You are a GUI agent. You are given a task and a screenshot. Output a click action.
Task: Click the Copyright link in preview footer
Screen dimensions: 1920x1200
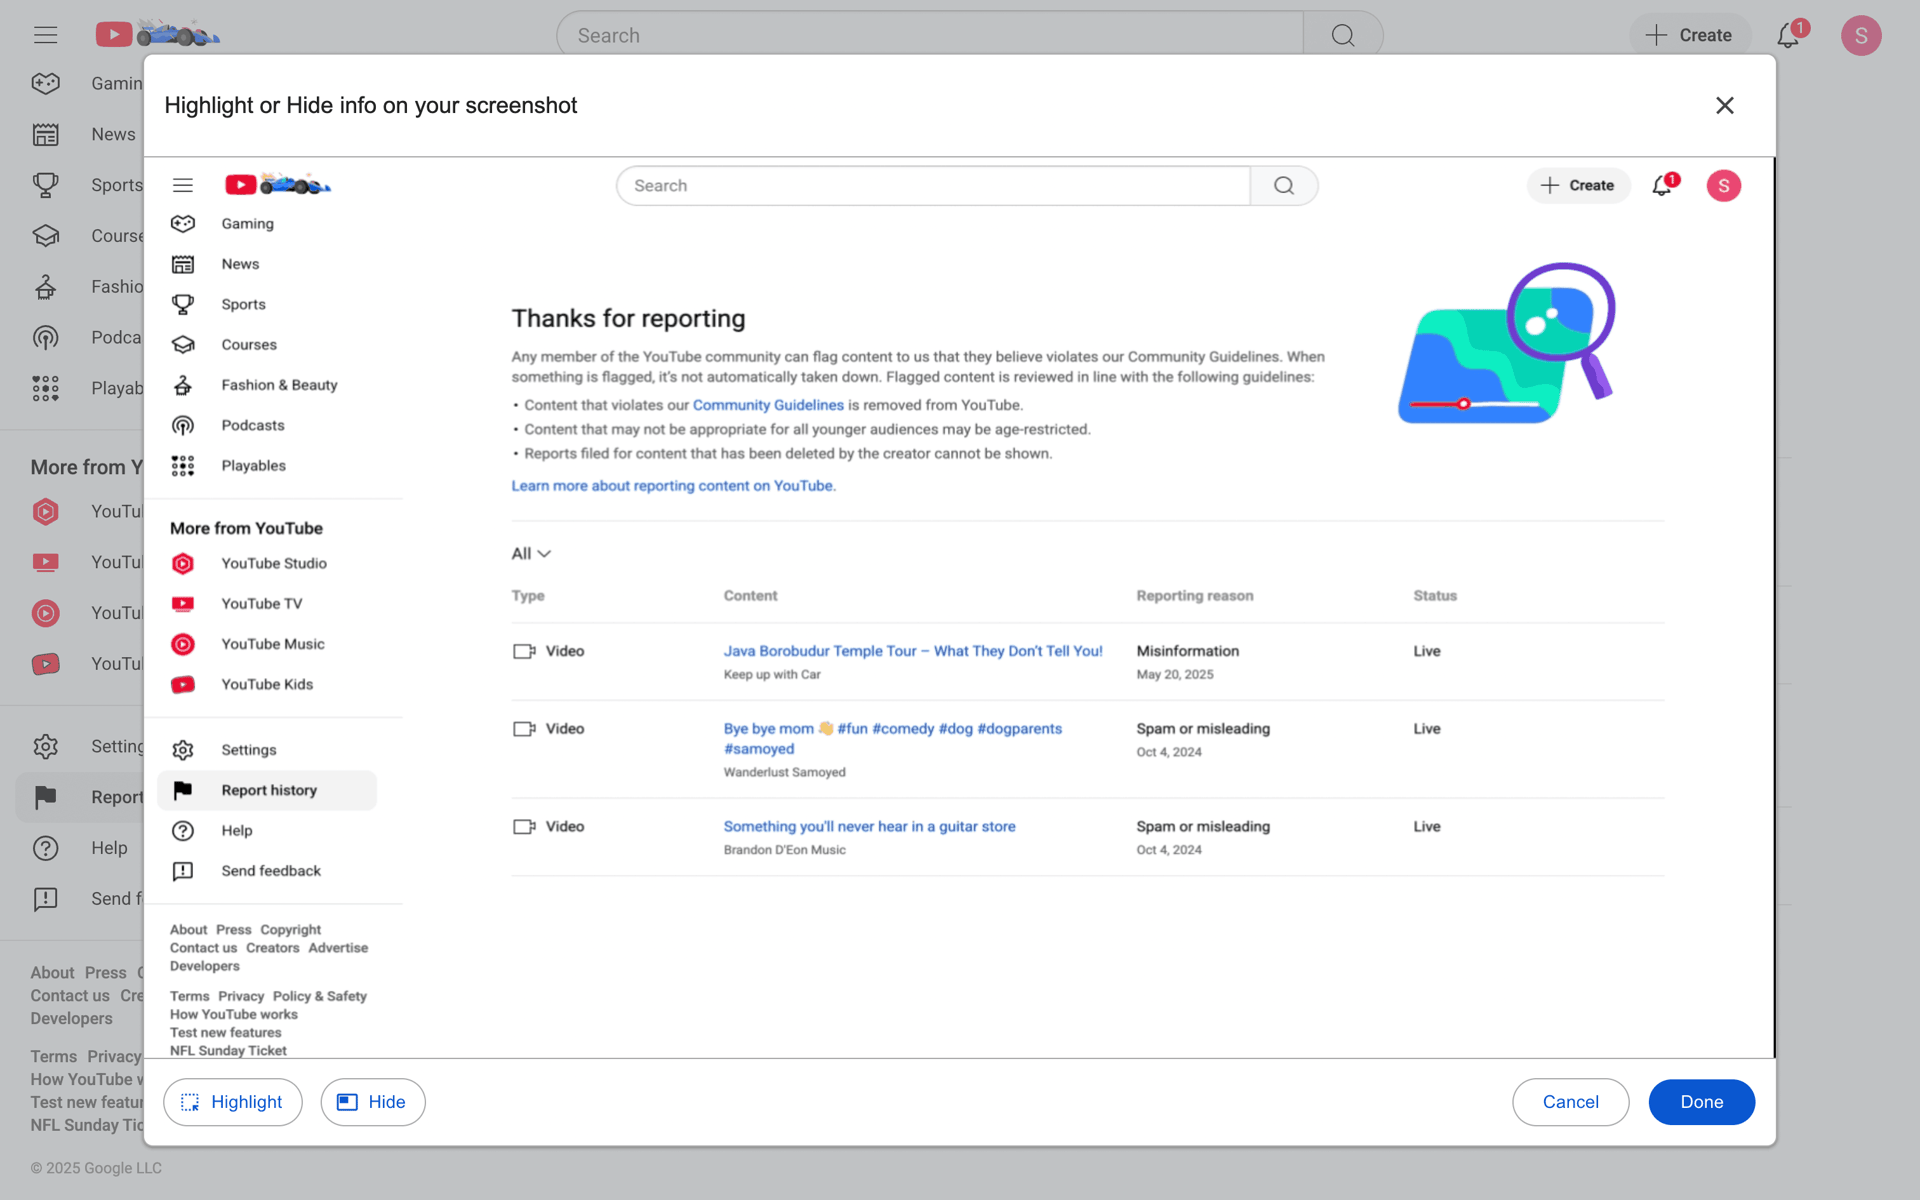click(x=290, y=930)
